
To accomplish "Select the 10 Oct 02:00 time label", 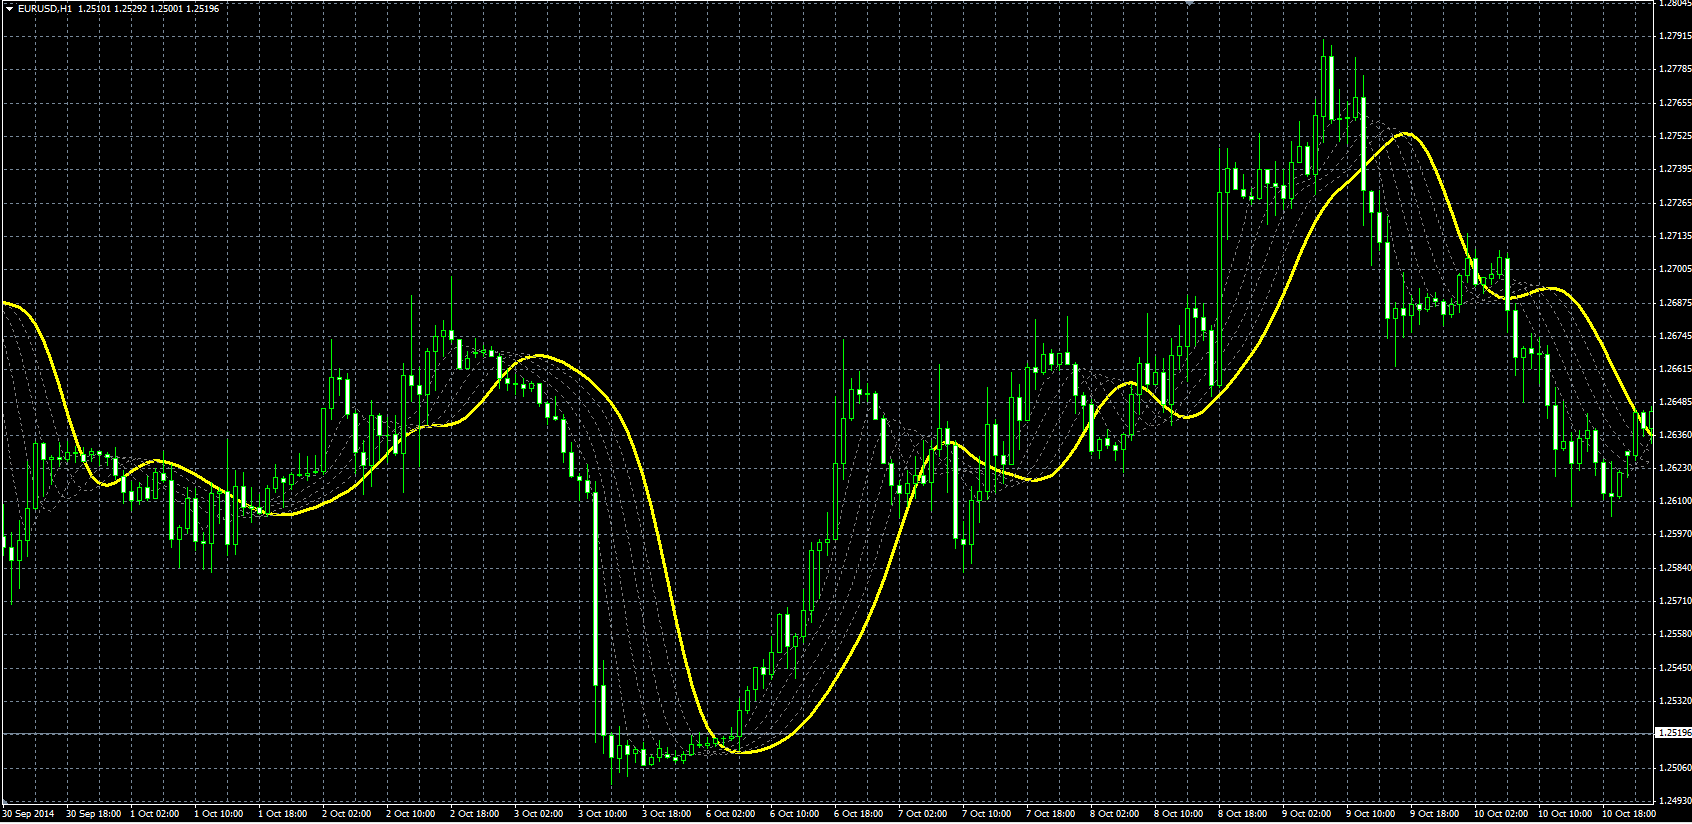I will pos(1501,814).
